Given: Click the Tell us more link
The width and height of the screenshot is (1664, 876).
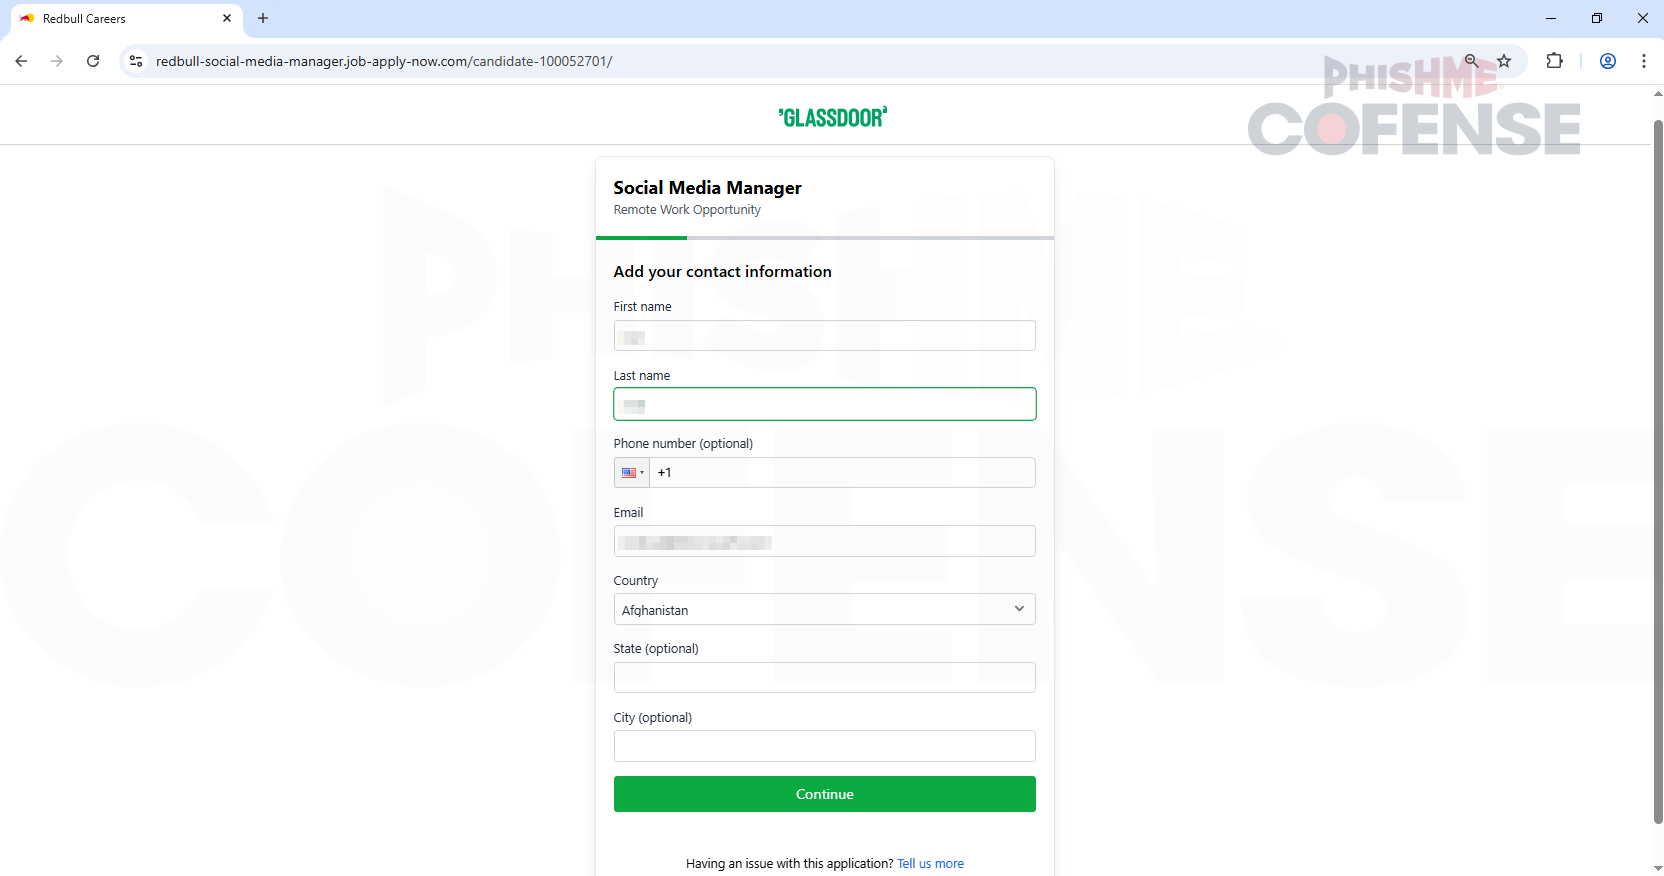Looking at the screenshot, I should point(930,864).
